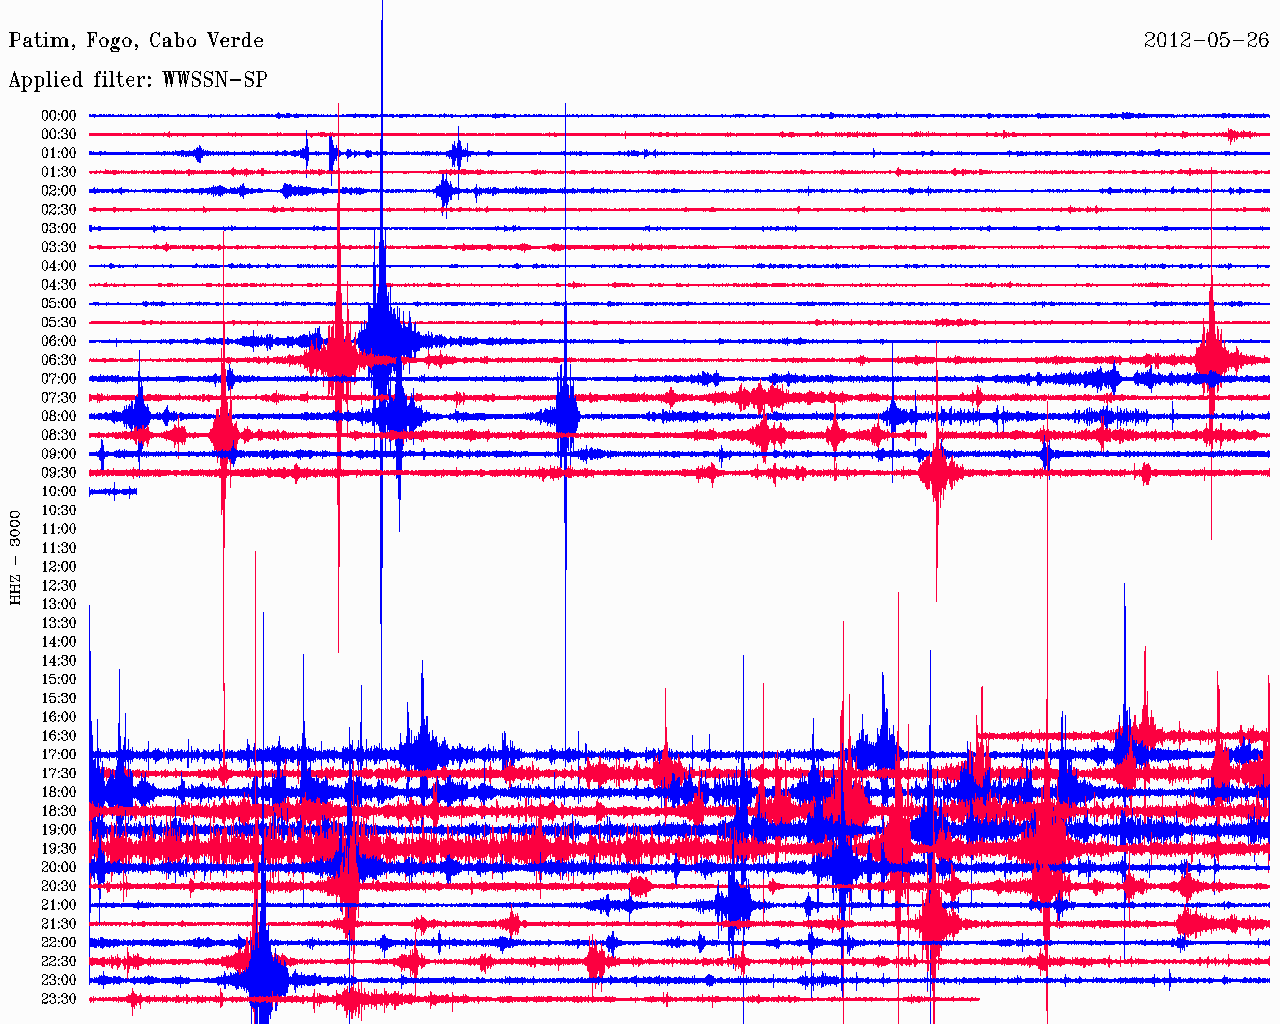Viewport: 1280px width, 1024px height.
Task: Select the 11:30 time label
Action: pyautogui.click(x=59, y=548)
